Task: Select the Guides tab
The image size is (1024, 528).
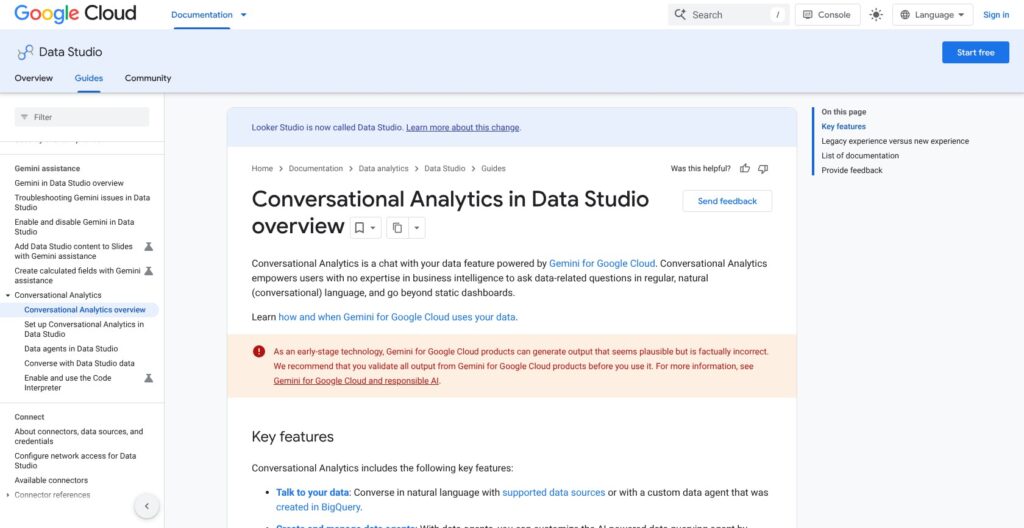Action: pos(89,78)
